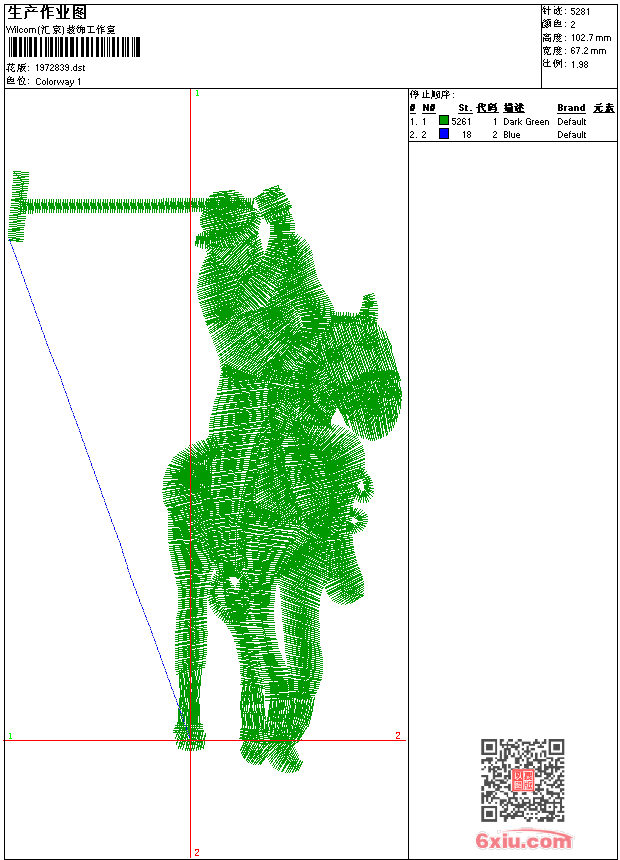The width and height of the screenshot is (620, 860).
Task: Click the Blue color swatch
Action: pyautogui.click(x=444, y=134)
